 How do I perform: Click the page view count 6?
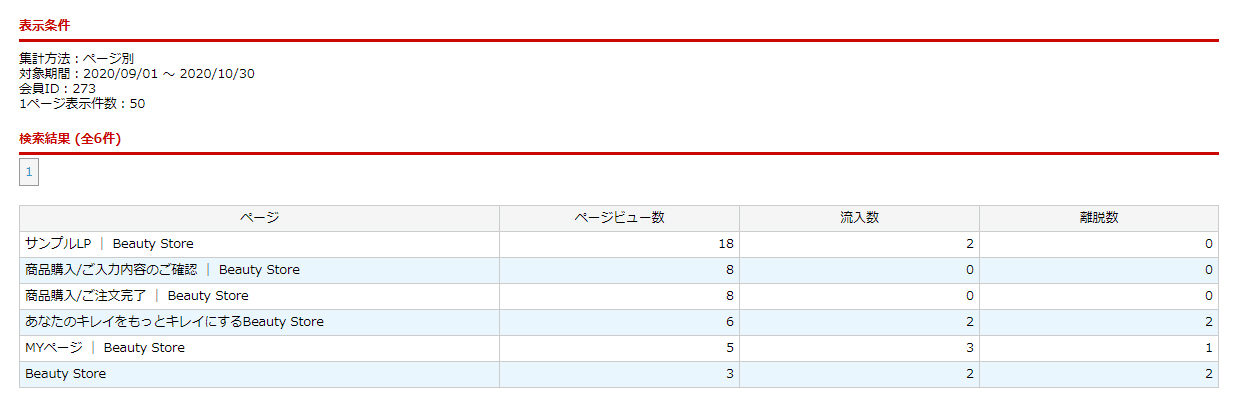pyautogui.click(x=730, y=322)
